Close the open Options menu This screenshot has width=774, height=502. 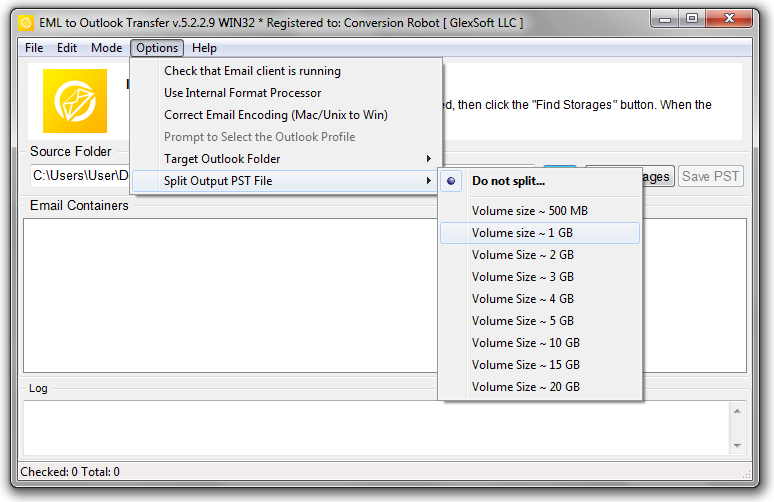pyautogui.click(x=157, y=48)
